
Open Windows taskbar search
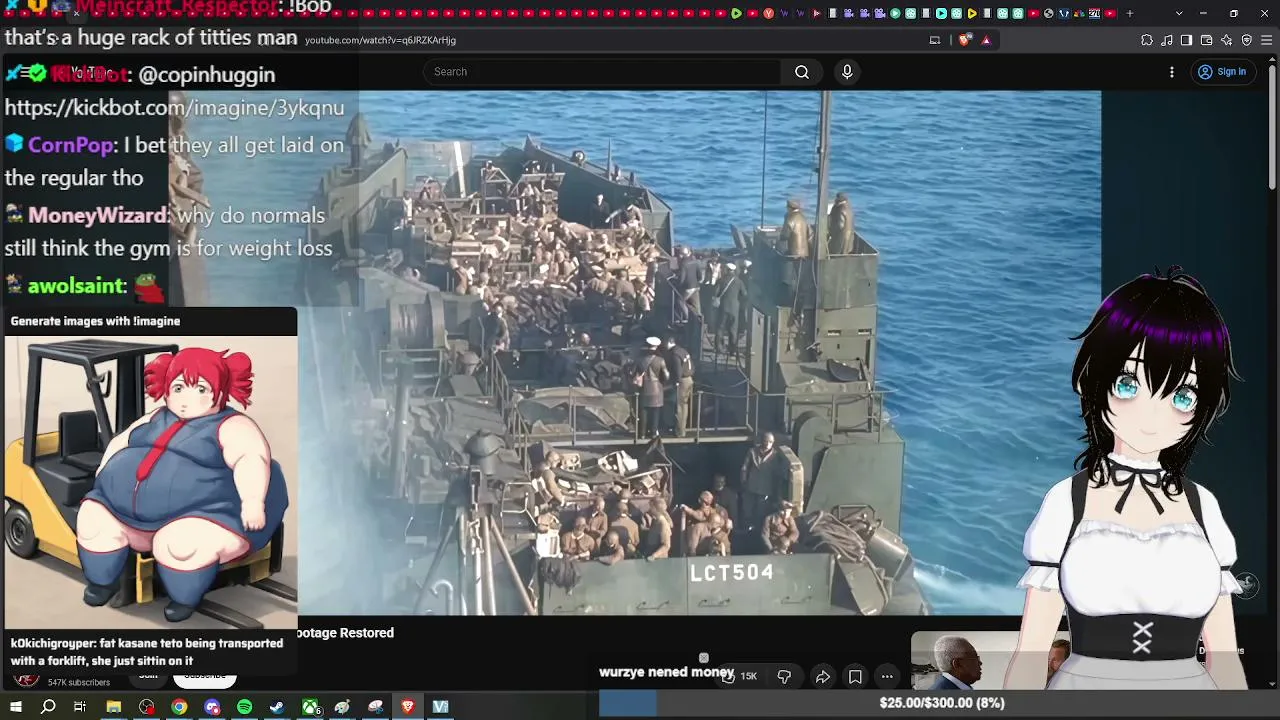(x=48, y=707)
